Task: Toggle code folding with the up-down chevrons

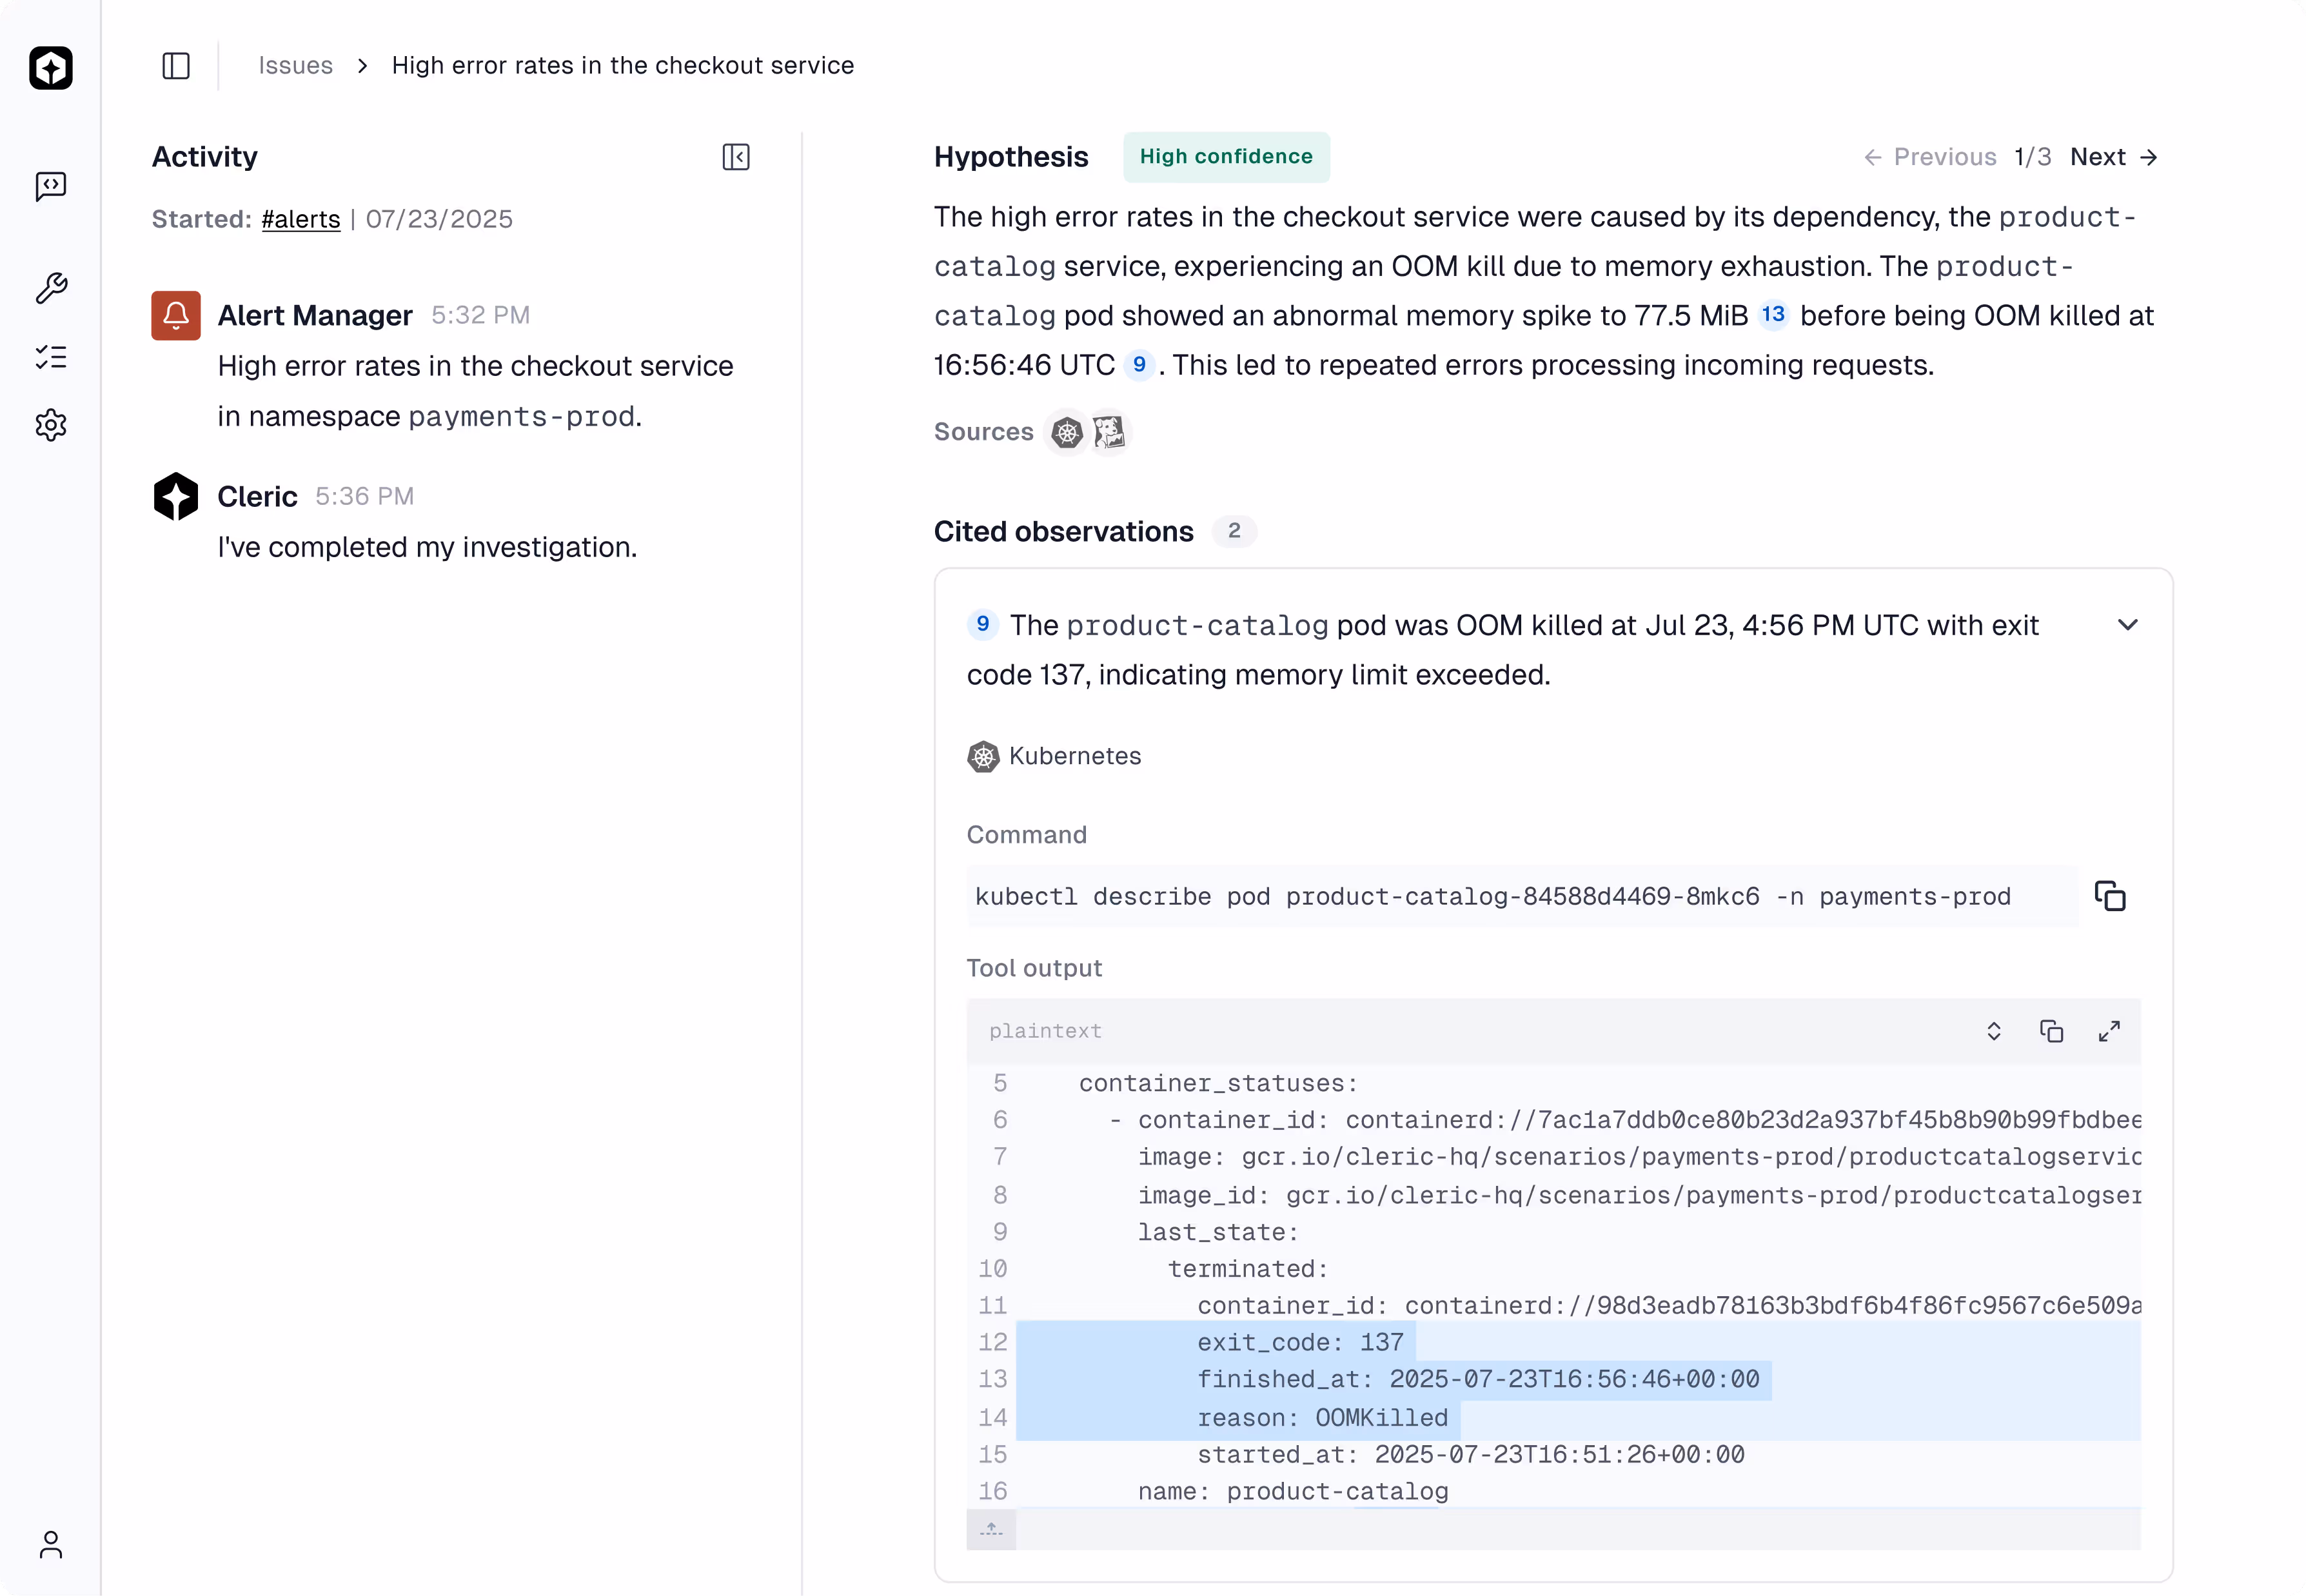Action: coord(1994,1030)
